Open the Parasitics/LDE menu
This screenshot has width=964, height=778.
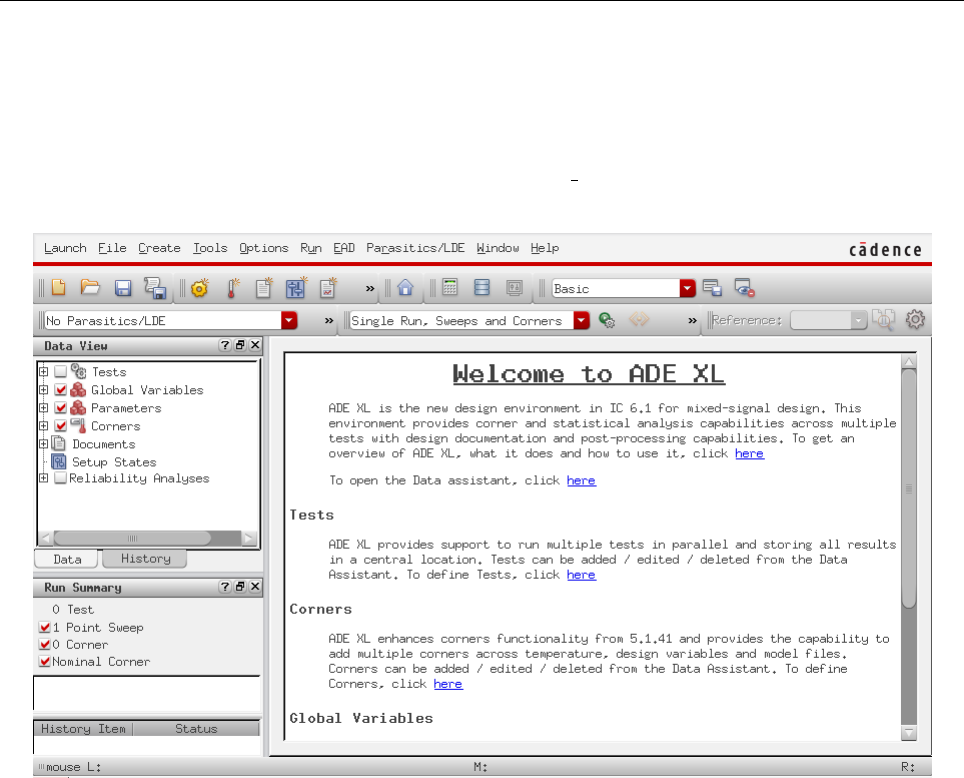click(x=416, y=248)
